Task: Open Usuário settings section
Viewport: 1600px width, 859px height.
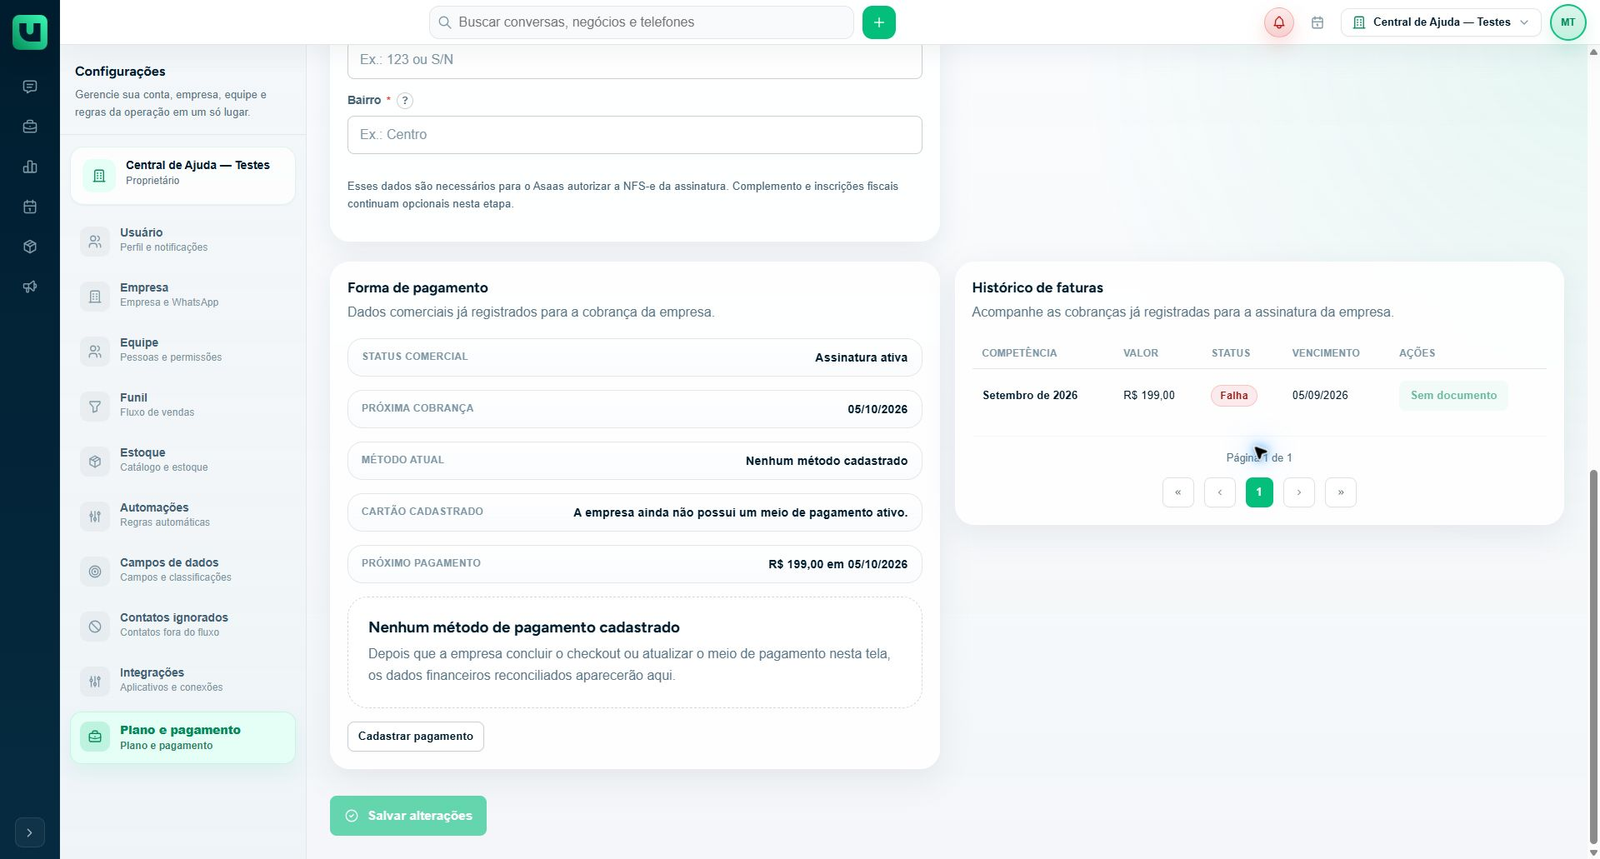Action: [x=182, y=240]
